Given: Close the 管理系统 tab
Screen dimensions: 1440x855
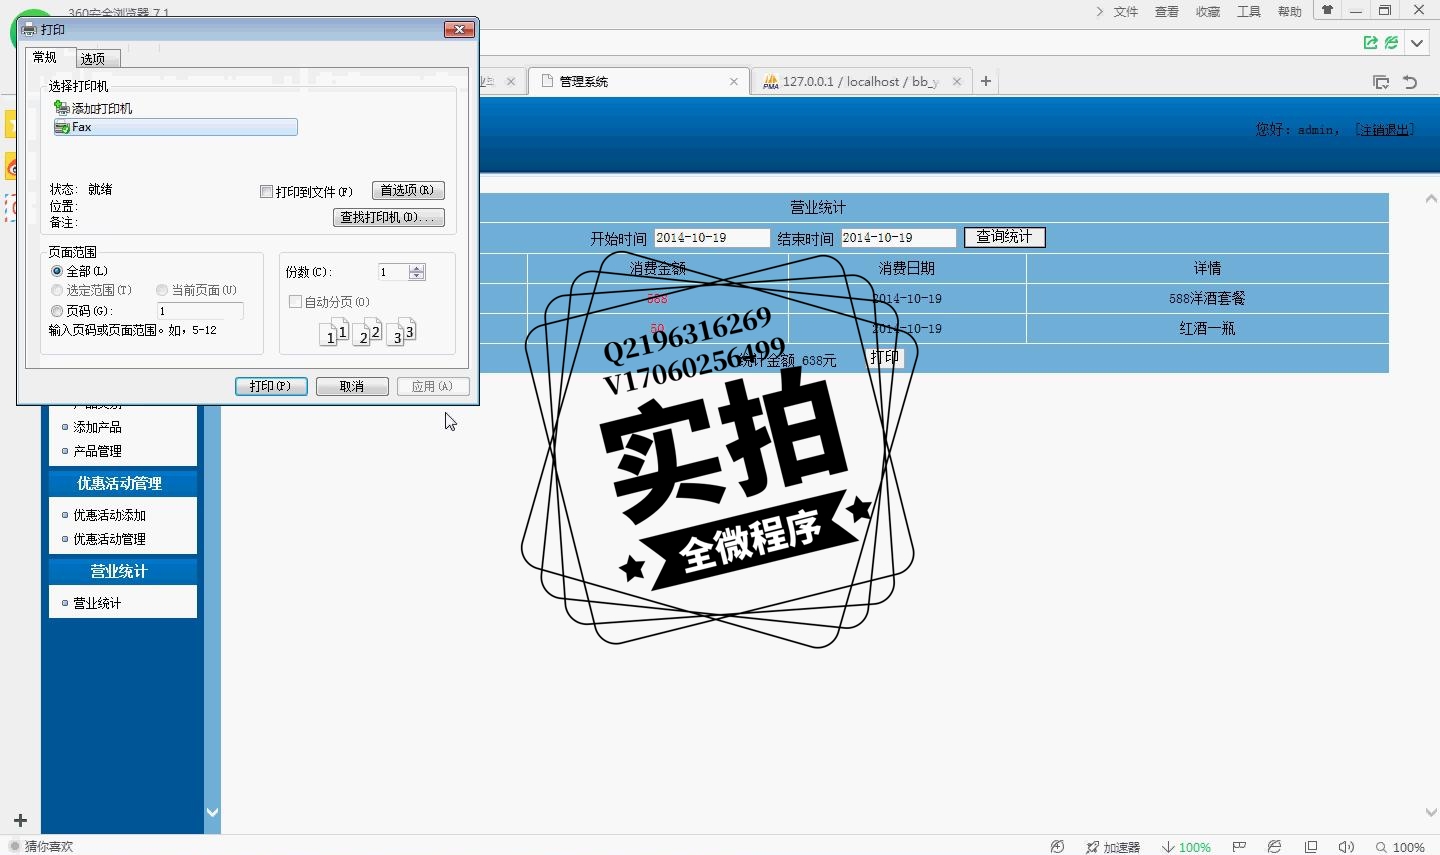Looking at the screenshot, I should click(x=734, y=82).
